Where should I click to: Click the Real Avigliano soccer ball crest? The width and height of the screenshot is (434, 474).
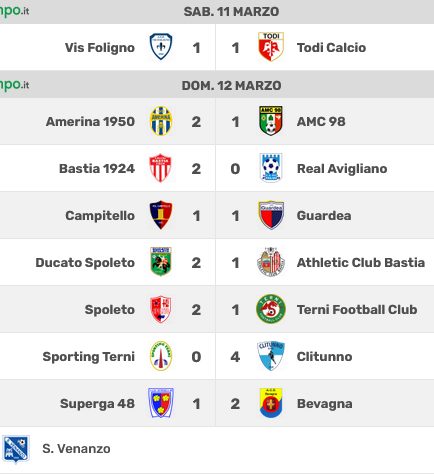[x=271, y=168]
